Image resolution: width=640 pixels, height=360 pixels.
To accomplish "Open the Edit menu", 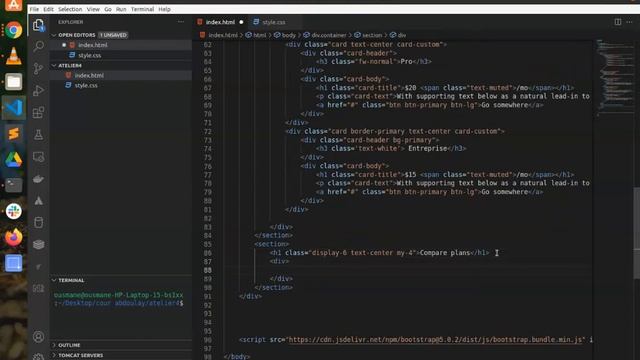I will 49,9.
